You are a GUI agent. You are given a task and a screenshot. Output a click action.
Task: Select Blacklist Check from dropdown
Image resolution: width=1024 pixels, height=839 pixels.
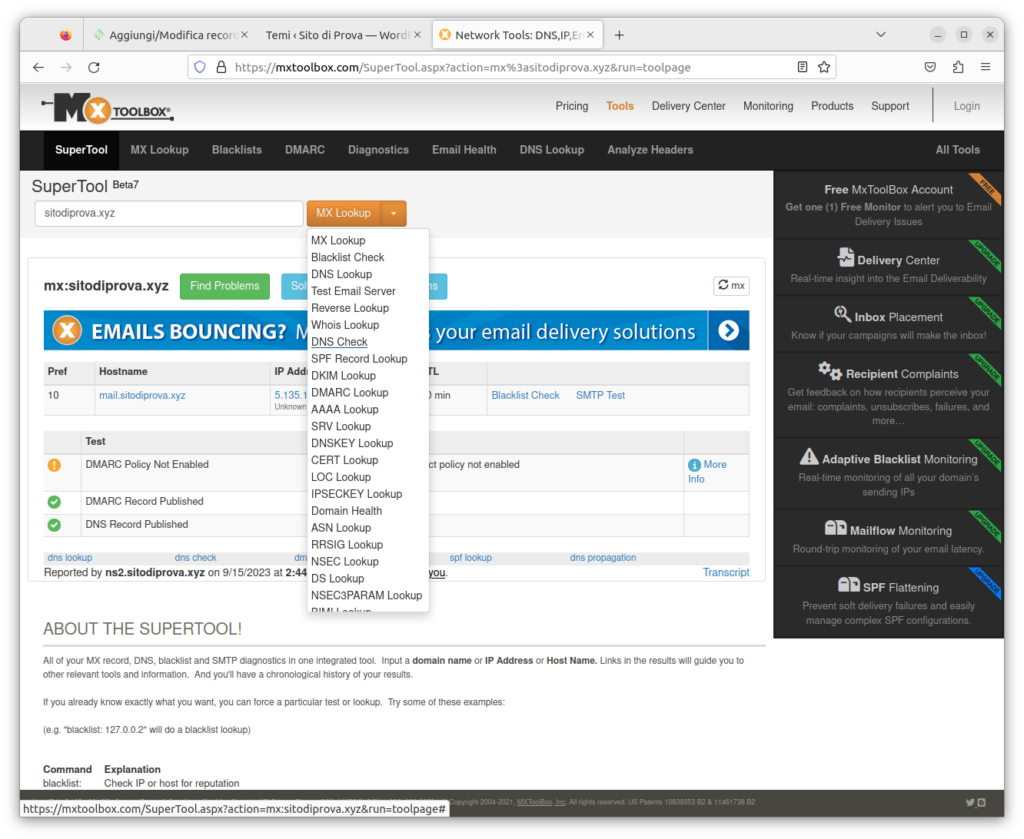347,257
